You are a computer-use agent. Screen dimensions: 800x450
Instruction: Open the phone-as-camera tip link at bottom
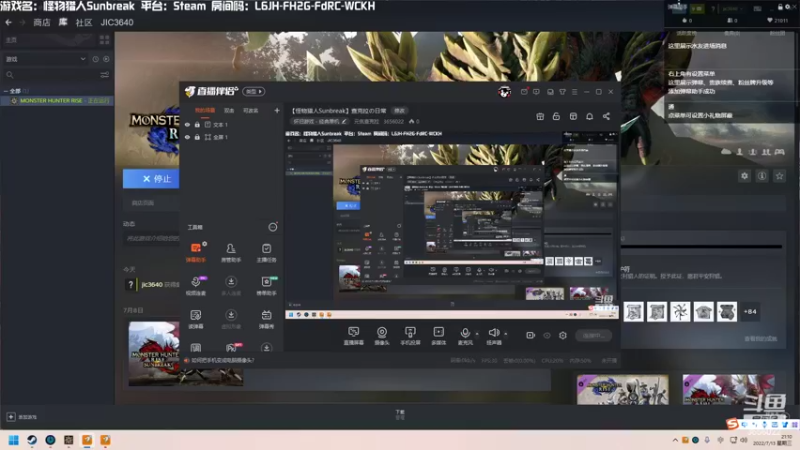(x=222, y=360)
